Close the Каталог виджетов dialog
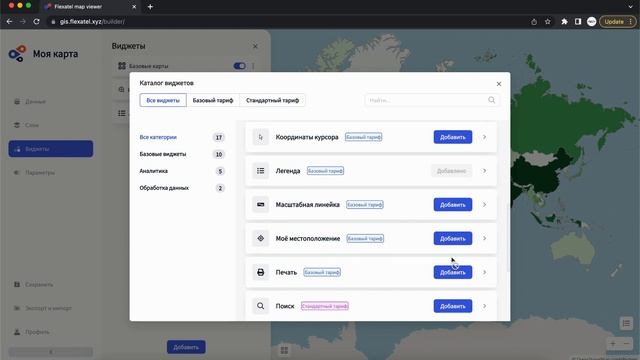This screenshot has width=640, height=360. 499,84
